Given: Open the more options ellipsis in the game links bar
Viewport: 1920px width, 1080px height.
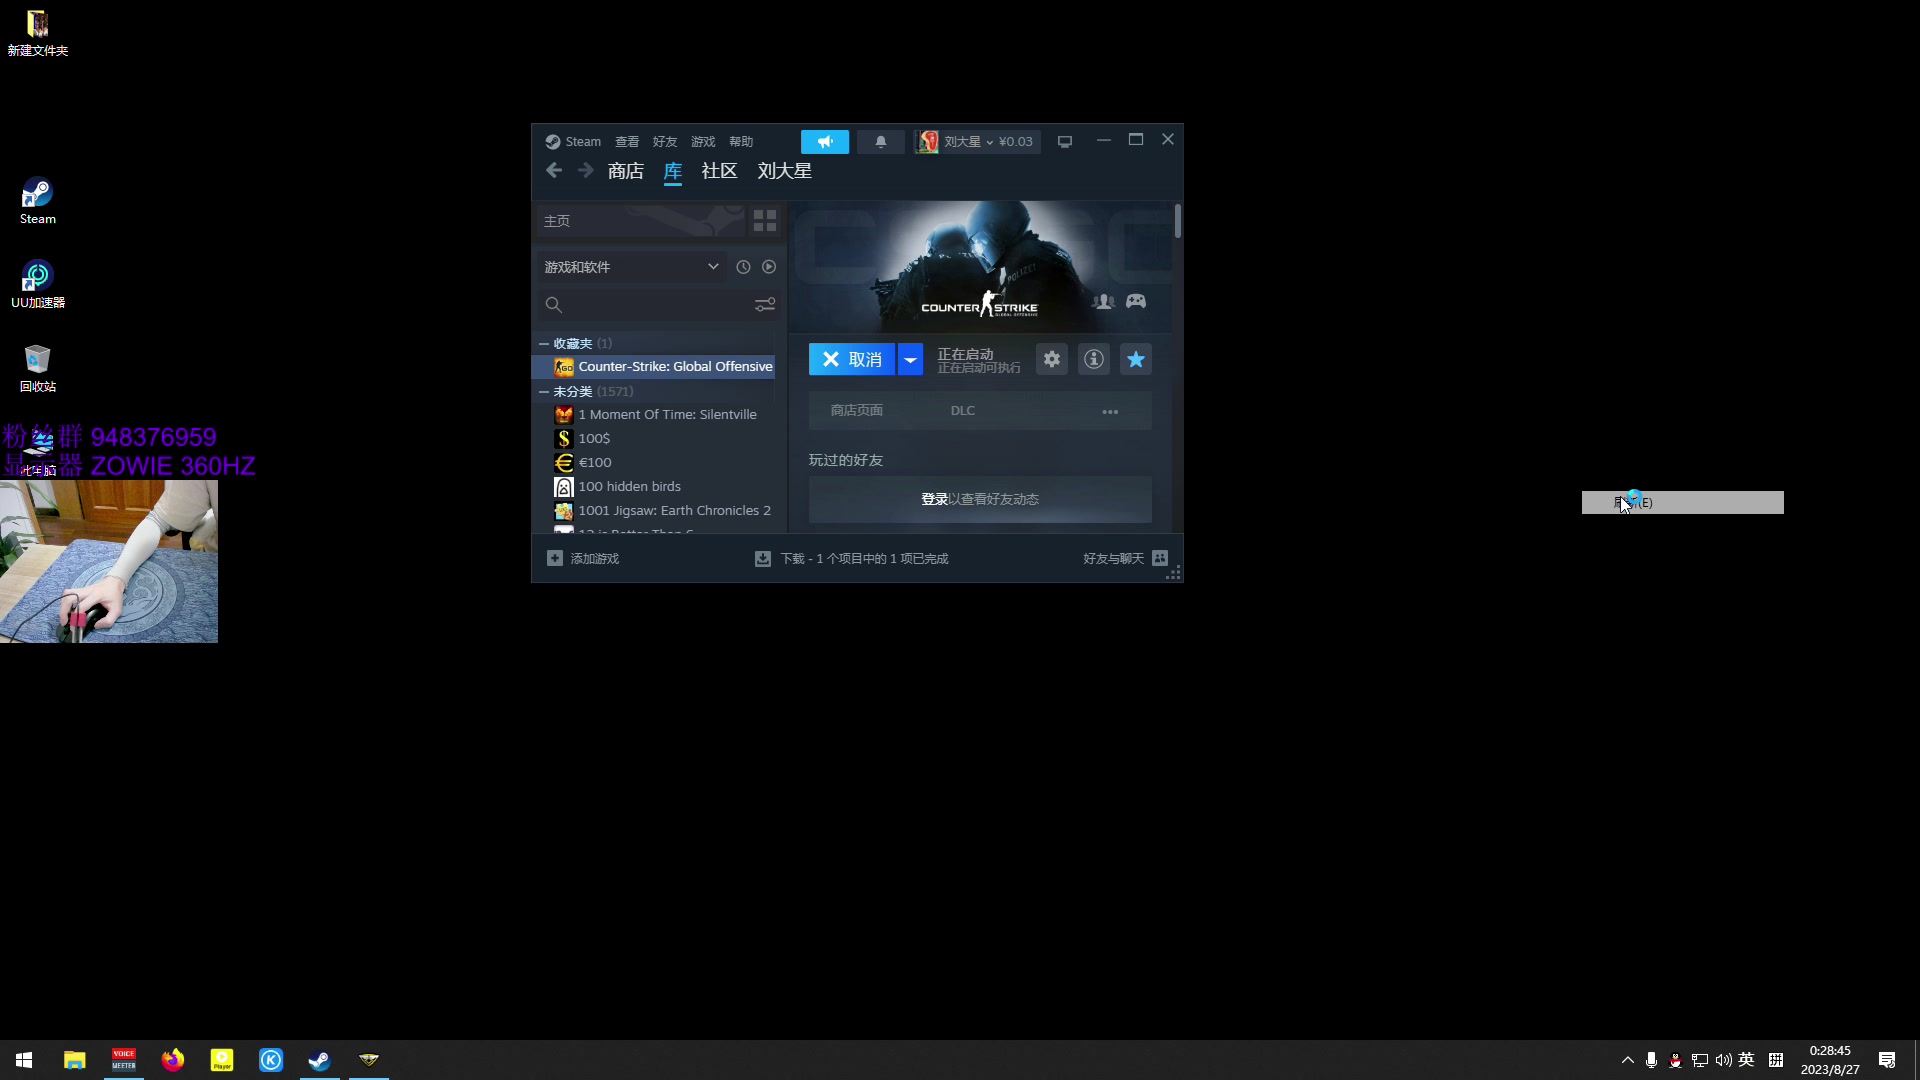Looking at the screenshot, I should (x=1110, y=411).
